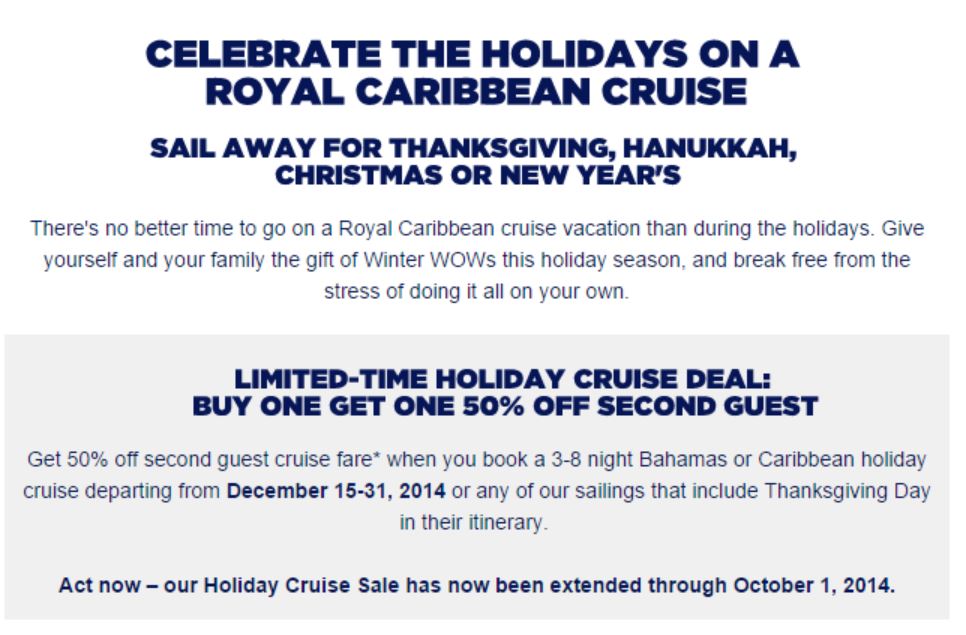Click the "Thanksgiving Day" phrase in deal text
The width and height of the screenshot is (966, 635).
point(847,491)
